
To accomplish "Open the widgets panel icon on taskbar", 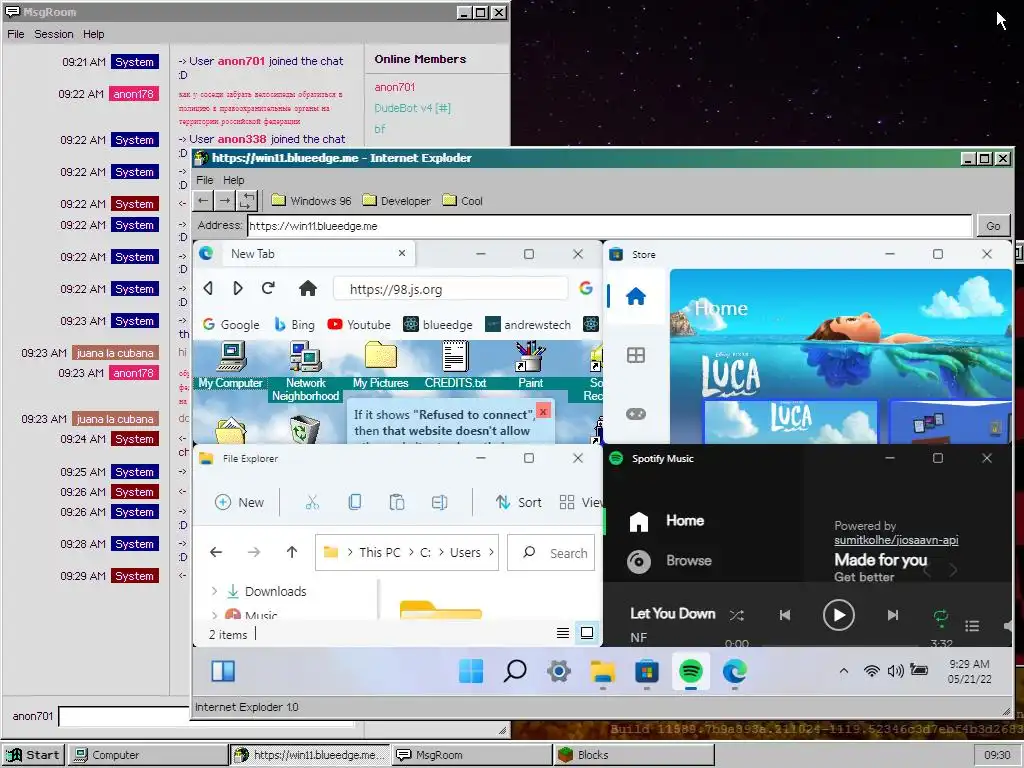I will [x=223, y=671].
